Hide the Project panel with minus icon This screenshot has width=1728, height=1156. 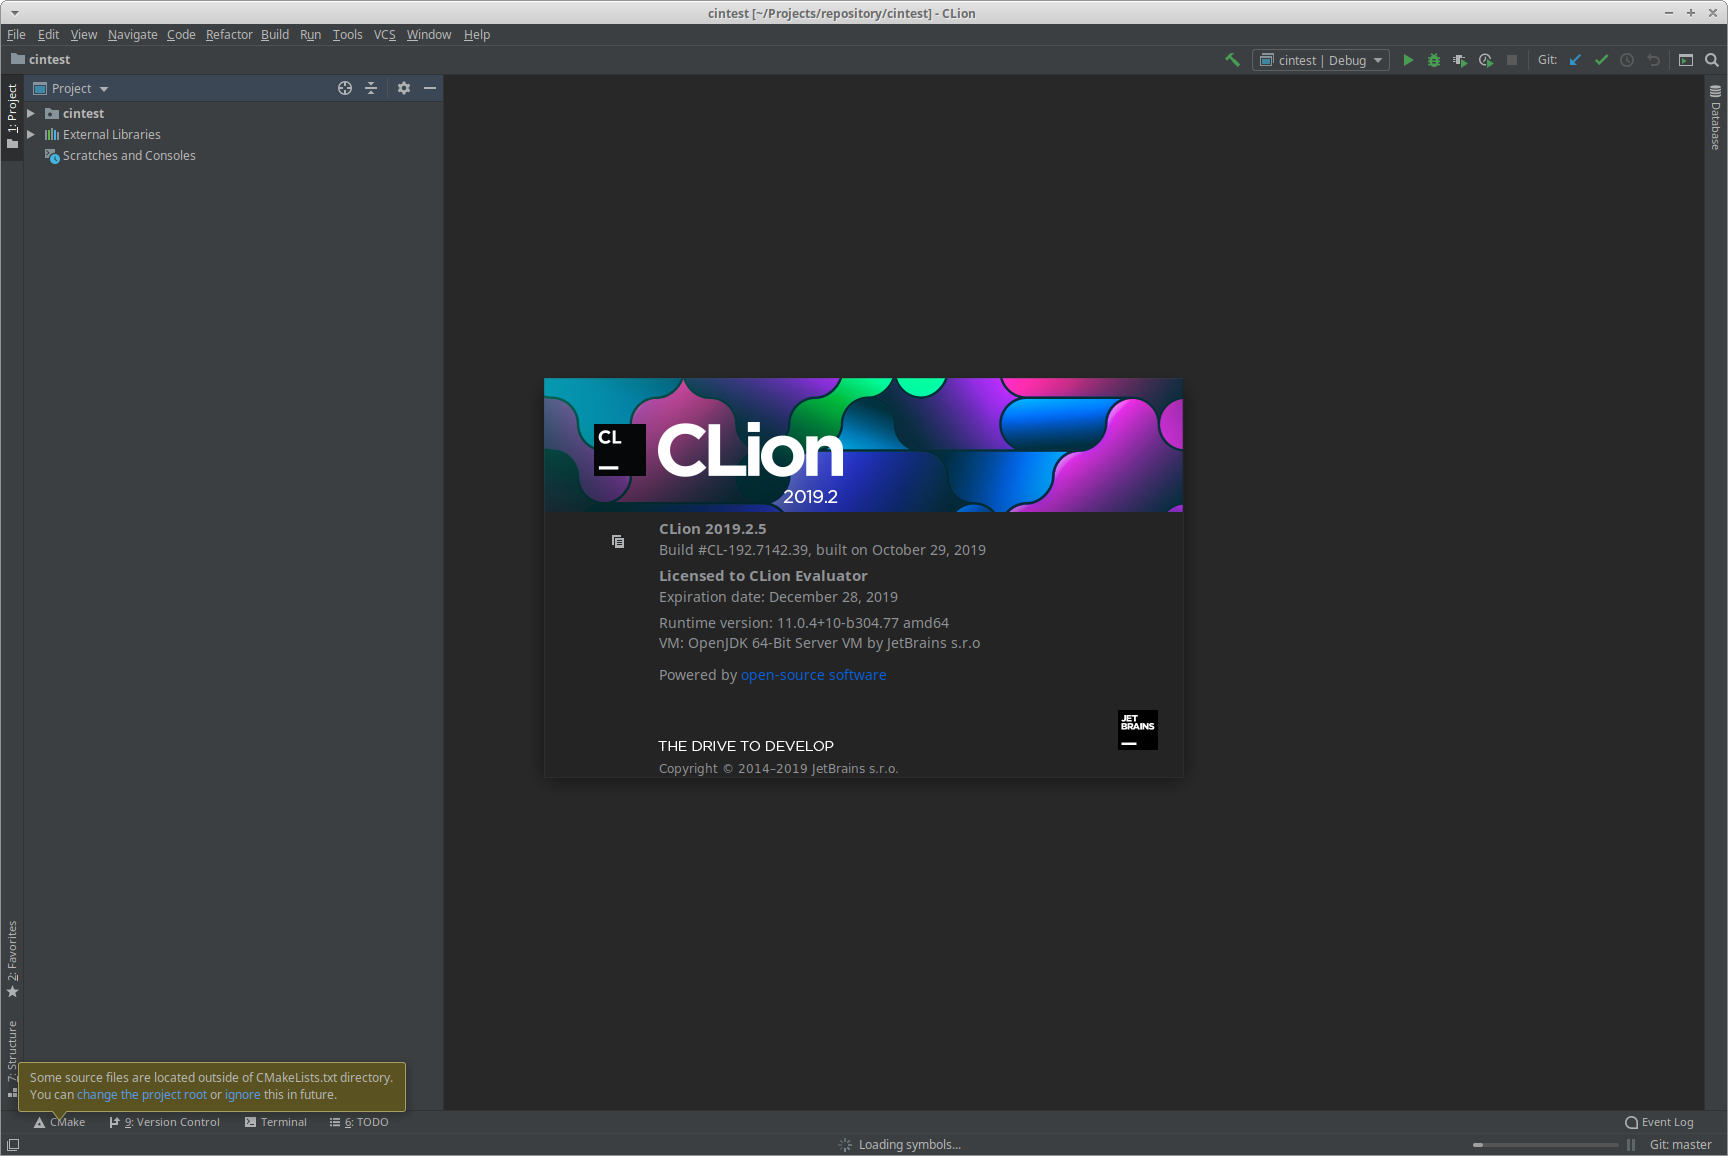430,88
